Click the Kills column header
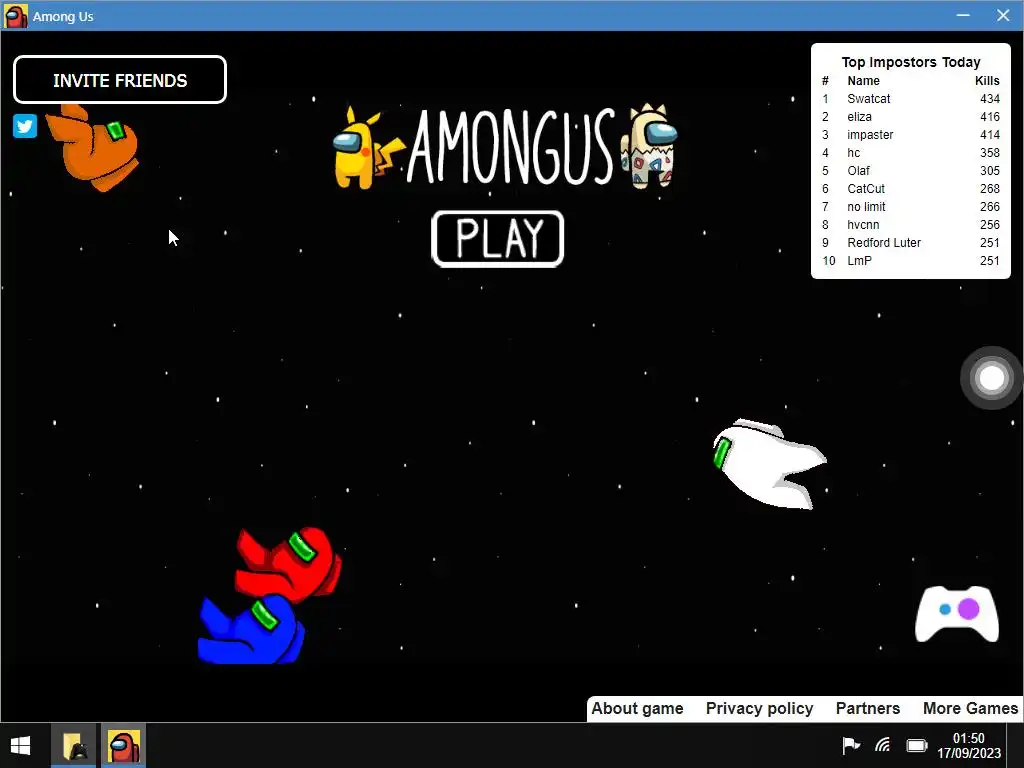The height and width of the screenshot is (768, 1024). tap(987, 81)
